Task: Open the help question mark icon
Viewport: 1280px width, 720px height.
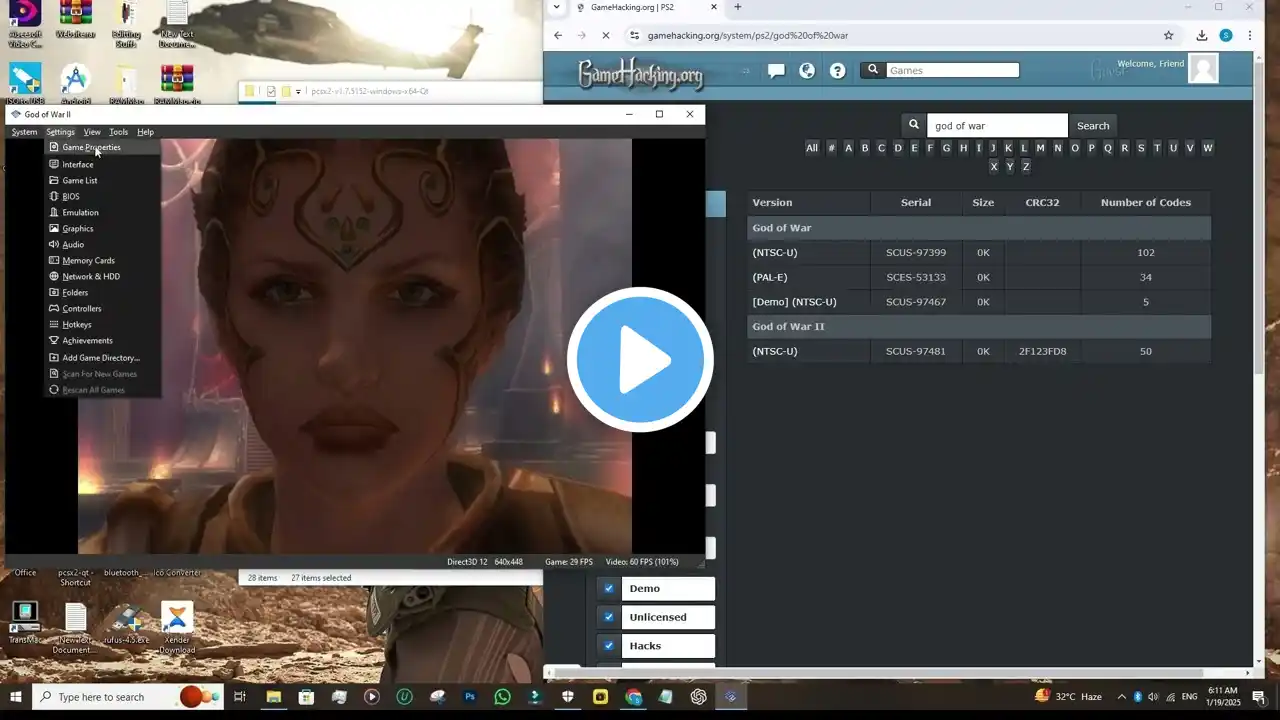Action: tap(838, 70)
